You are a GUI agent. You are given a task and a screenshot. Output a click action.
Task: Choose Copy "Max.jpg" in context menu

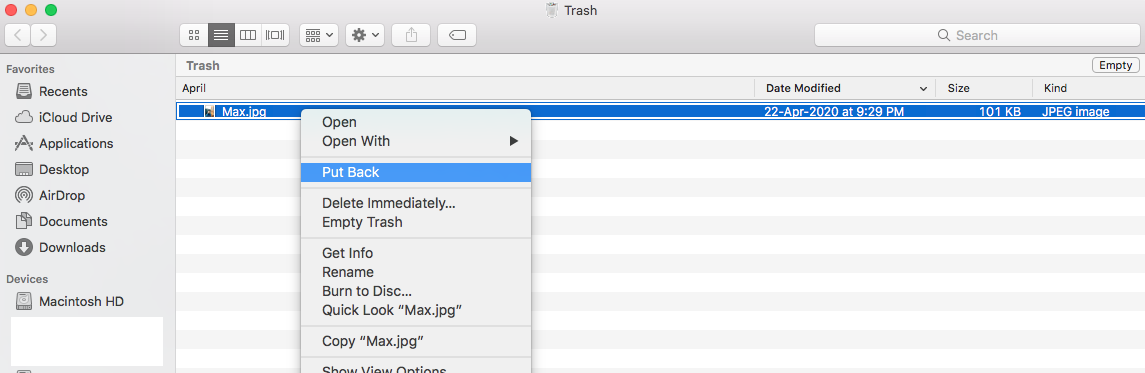coord(416,341)
